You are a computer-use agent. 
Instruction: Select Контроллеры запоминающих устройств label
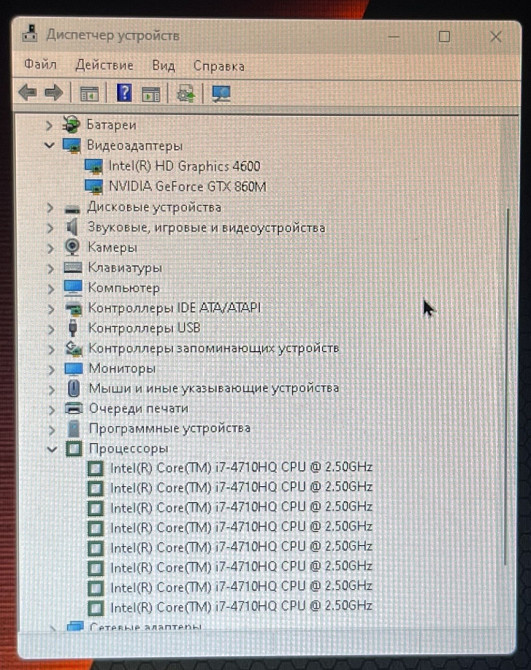coord(213,348)
